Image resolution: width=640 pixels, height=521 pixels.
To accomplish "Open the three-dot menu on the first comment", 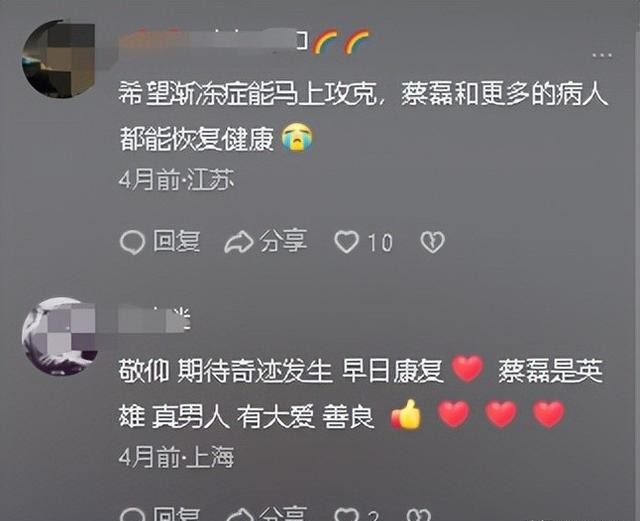I will point(602,54).
